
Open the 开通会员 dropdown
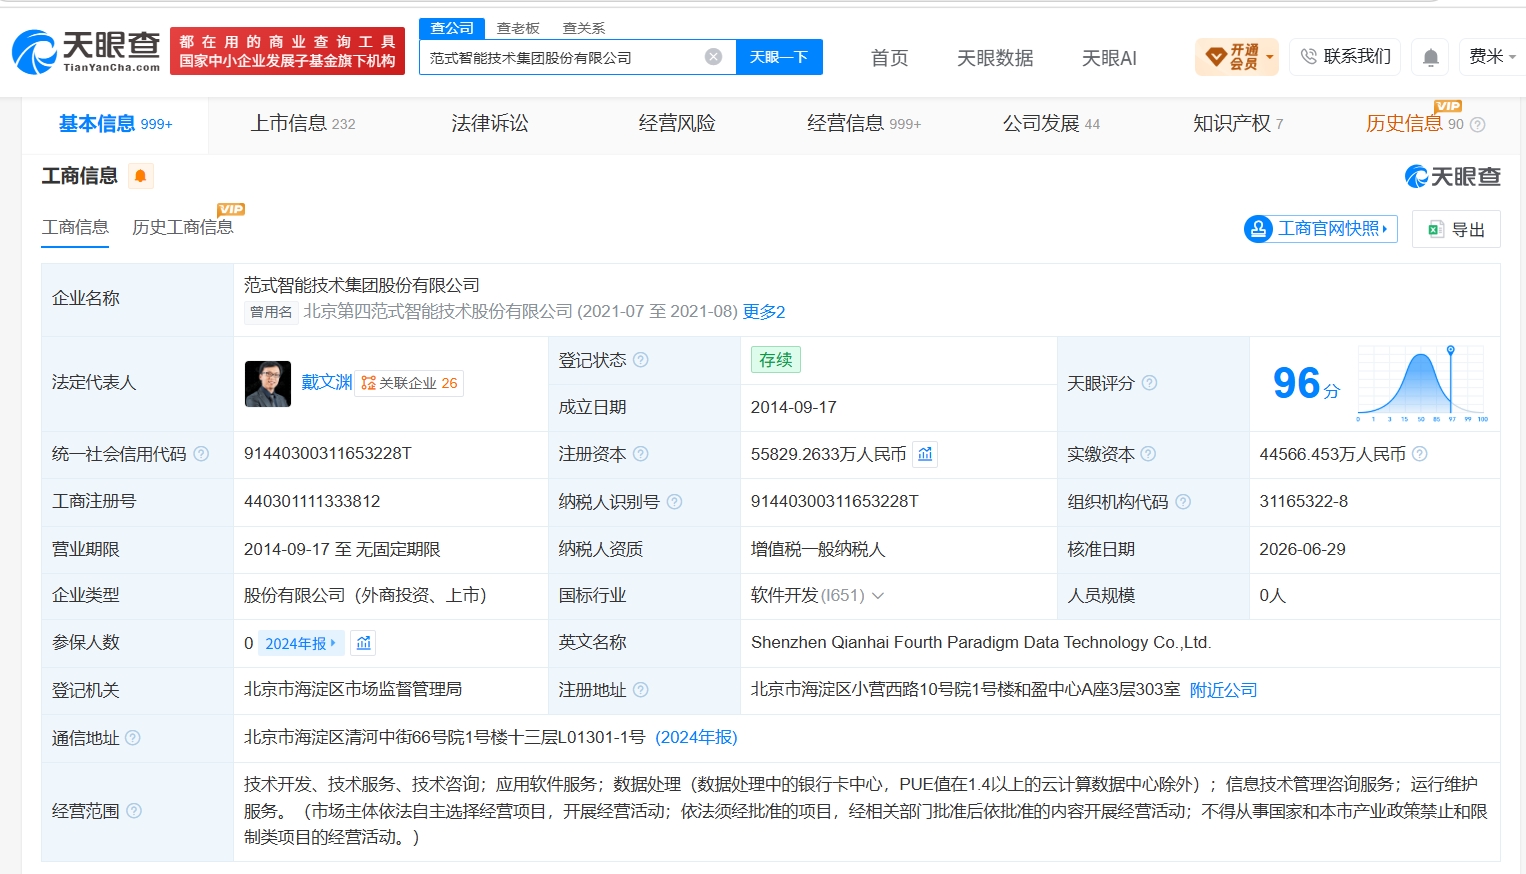coord(1237,57)
